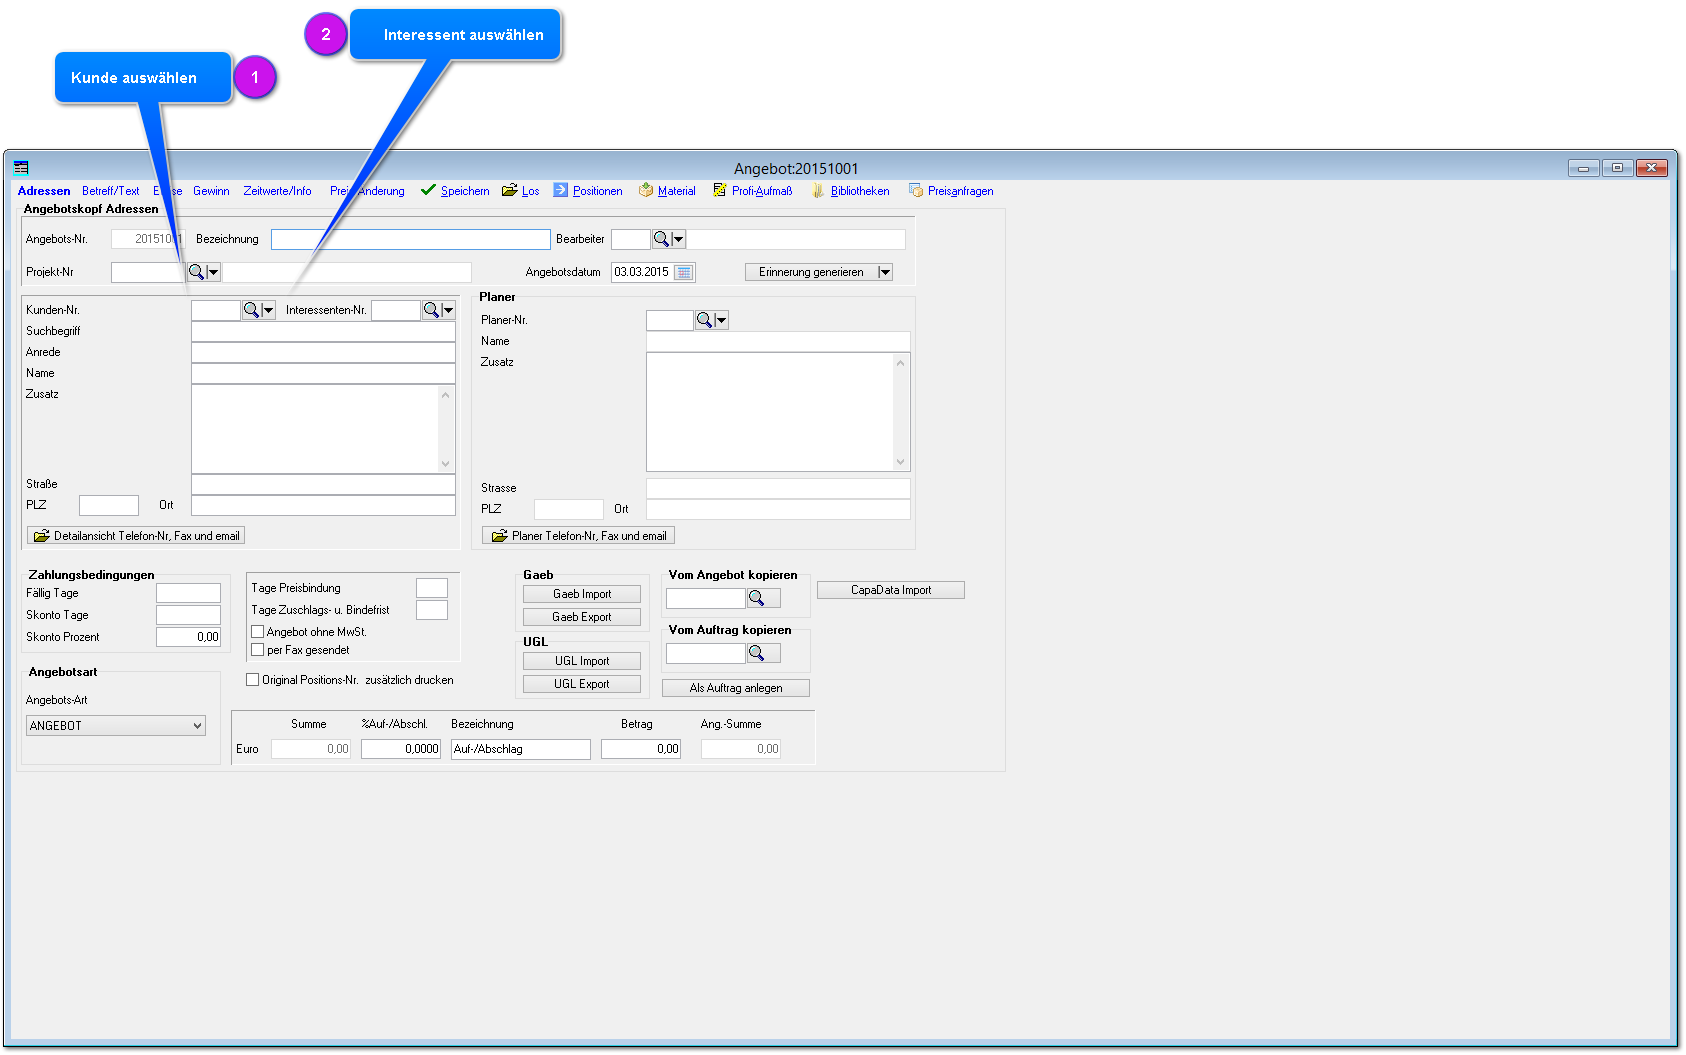Open Bibliotheken from the toolbar
This screenshot has width=1686, height=1055.
tap(860, 191)
